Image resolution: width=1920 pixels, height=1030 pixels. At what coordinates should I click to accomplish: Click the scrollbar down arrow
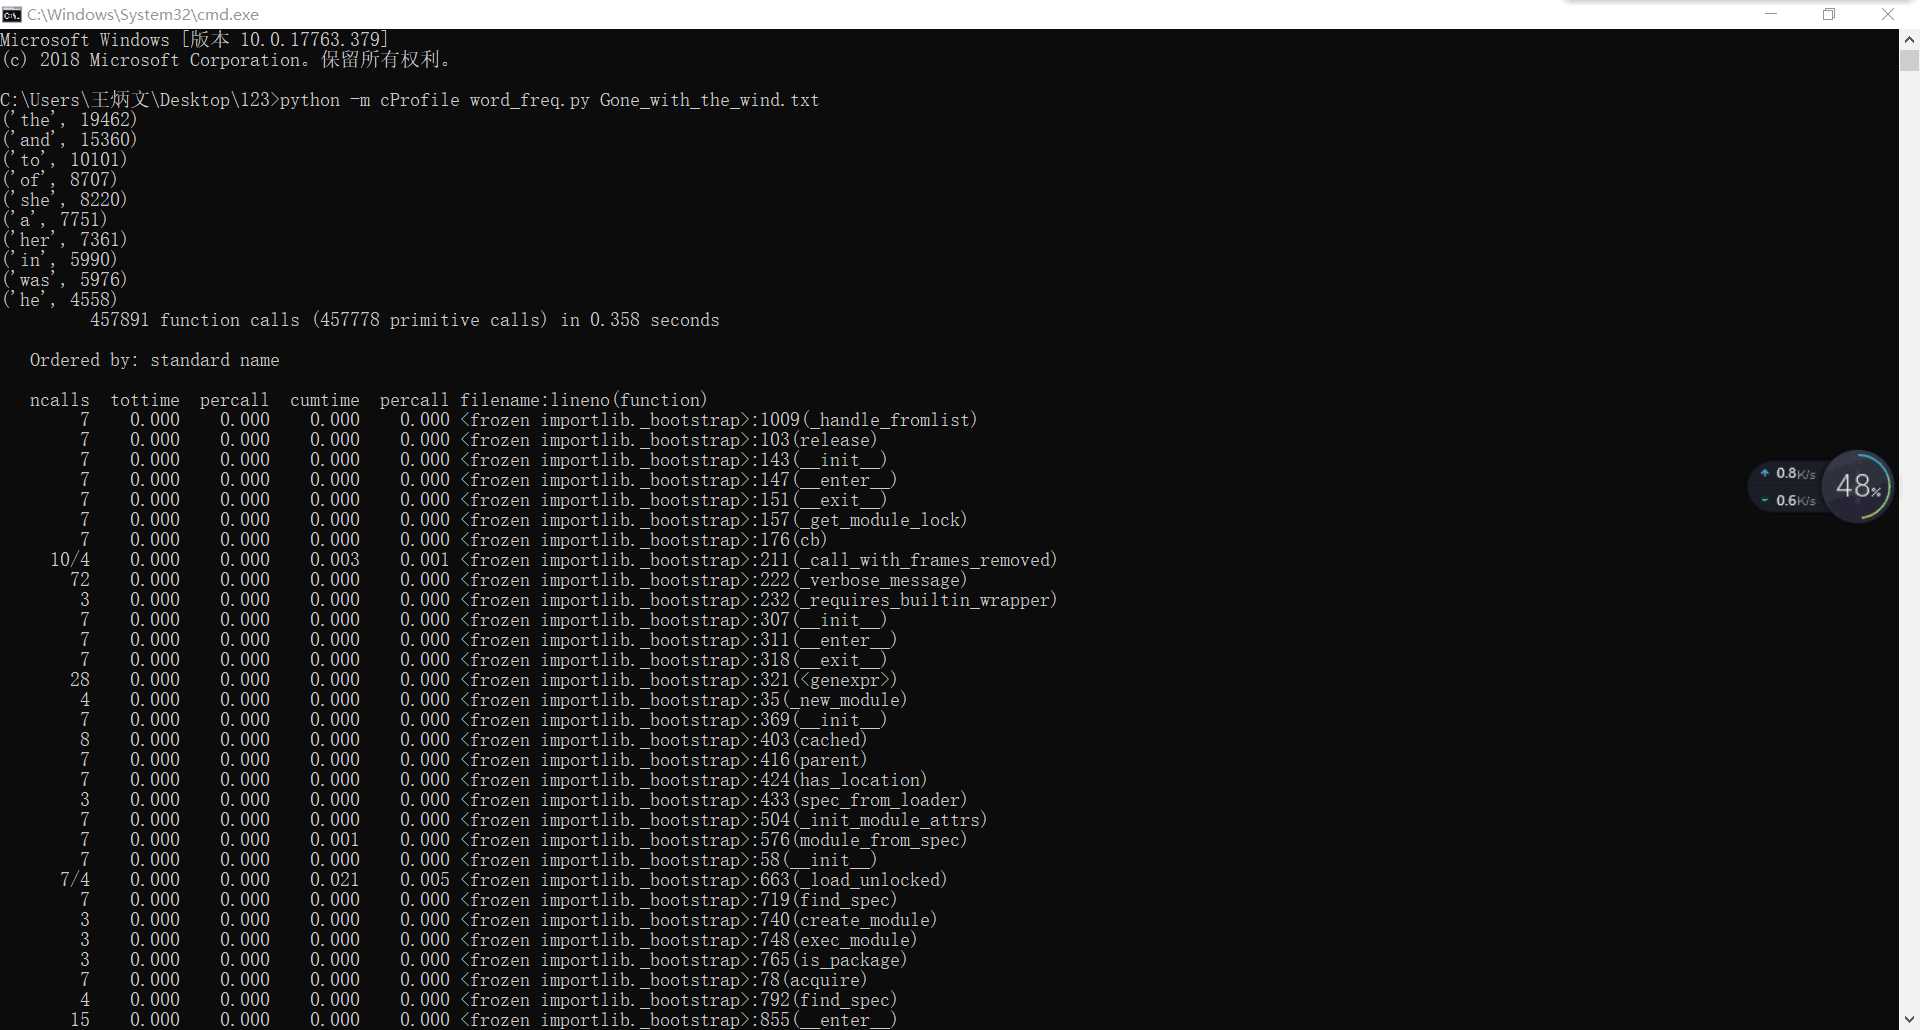(1909, 1020)
